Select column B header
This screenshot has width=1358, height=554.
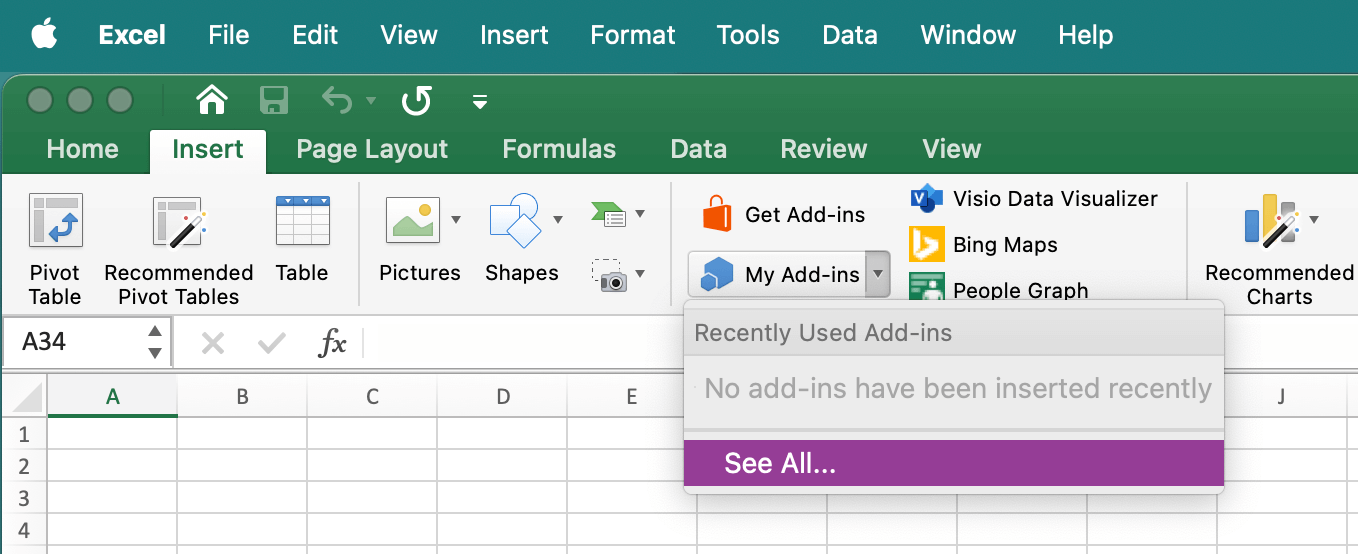point(243,397)
